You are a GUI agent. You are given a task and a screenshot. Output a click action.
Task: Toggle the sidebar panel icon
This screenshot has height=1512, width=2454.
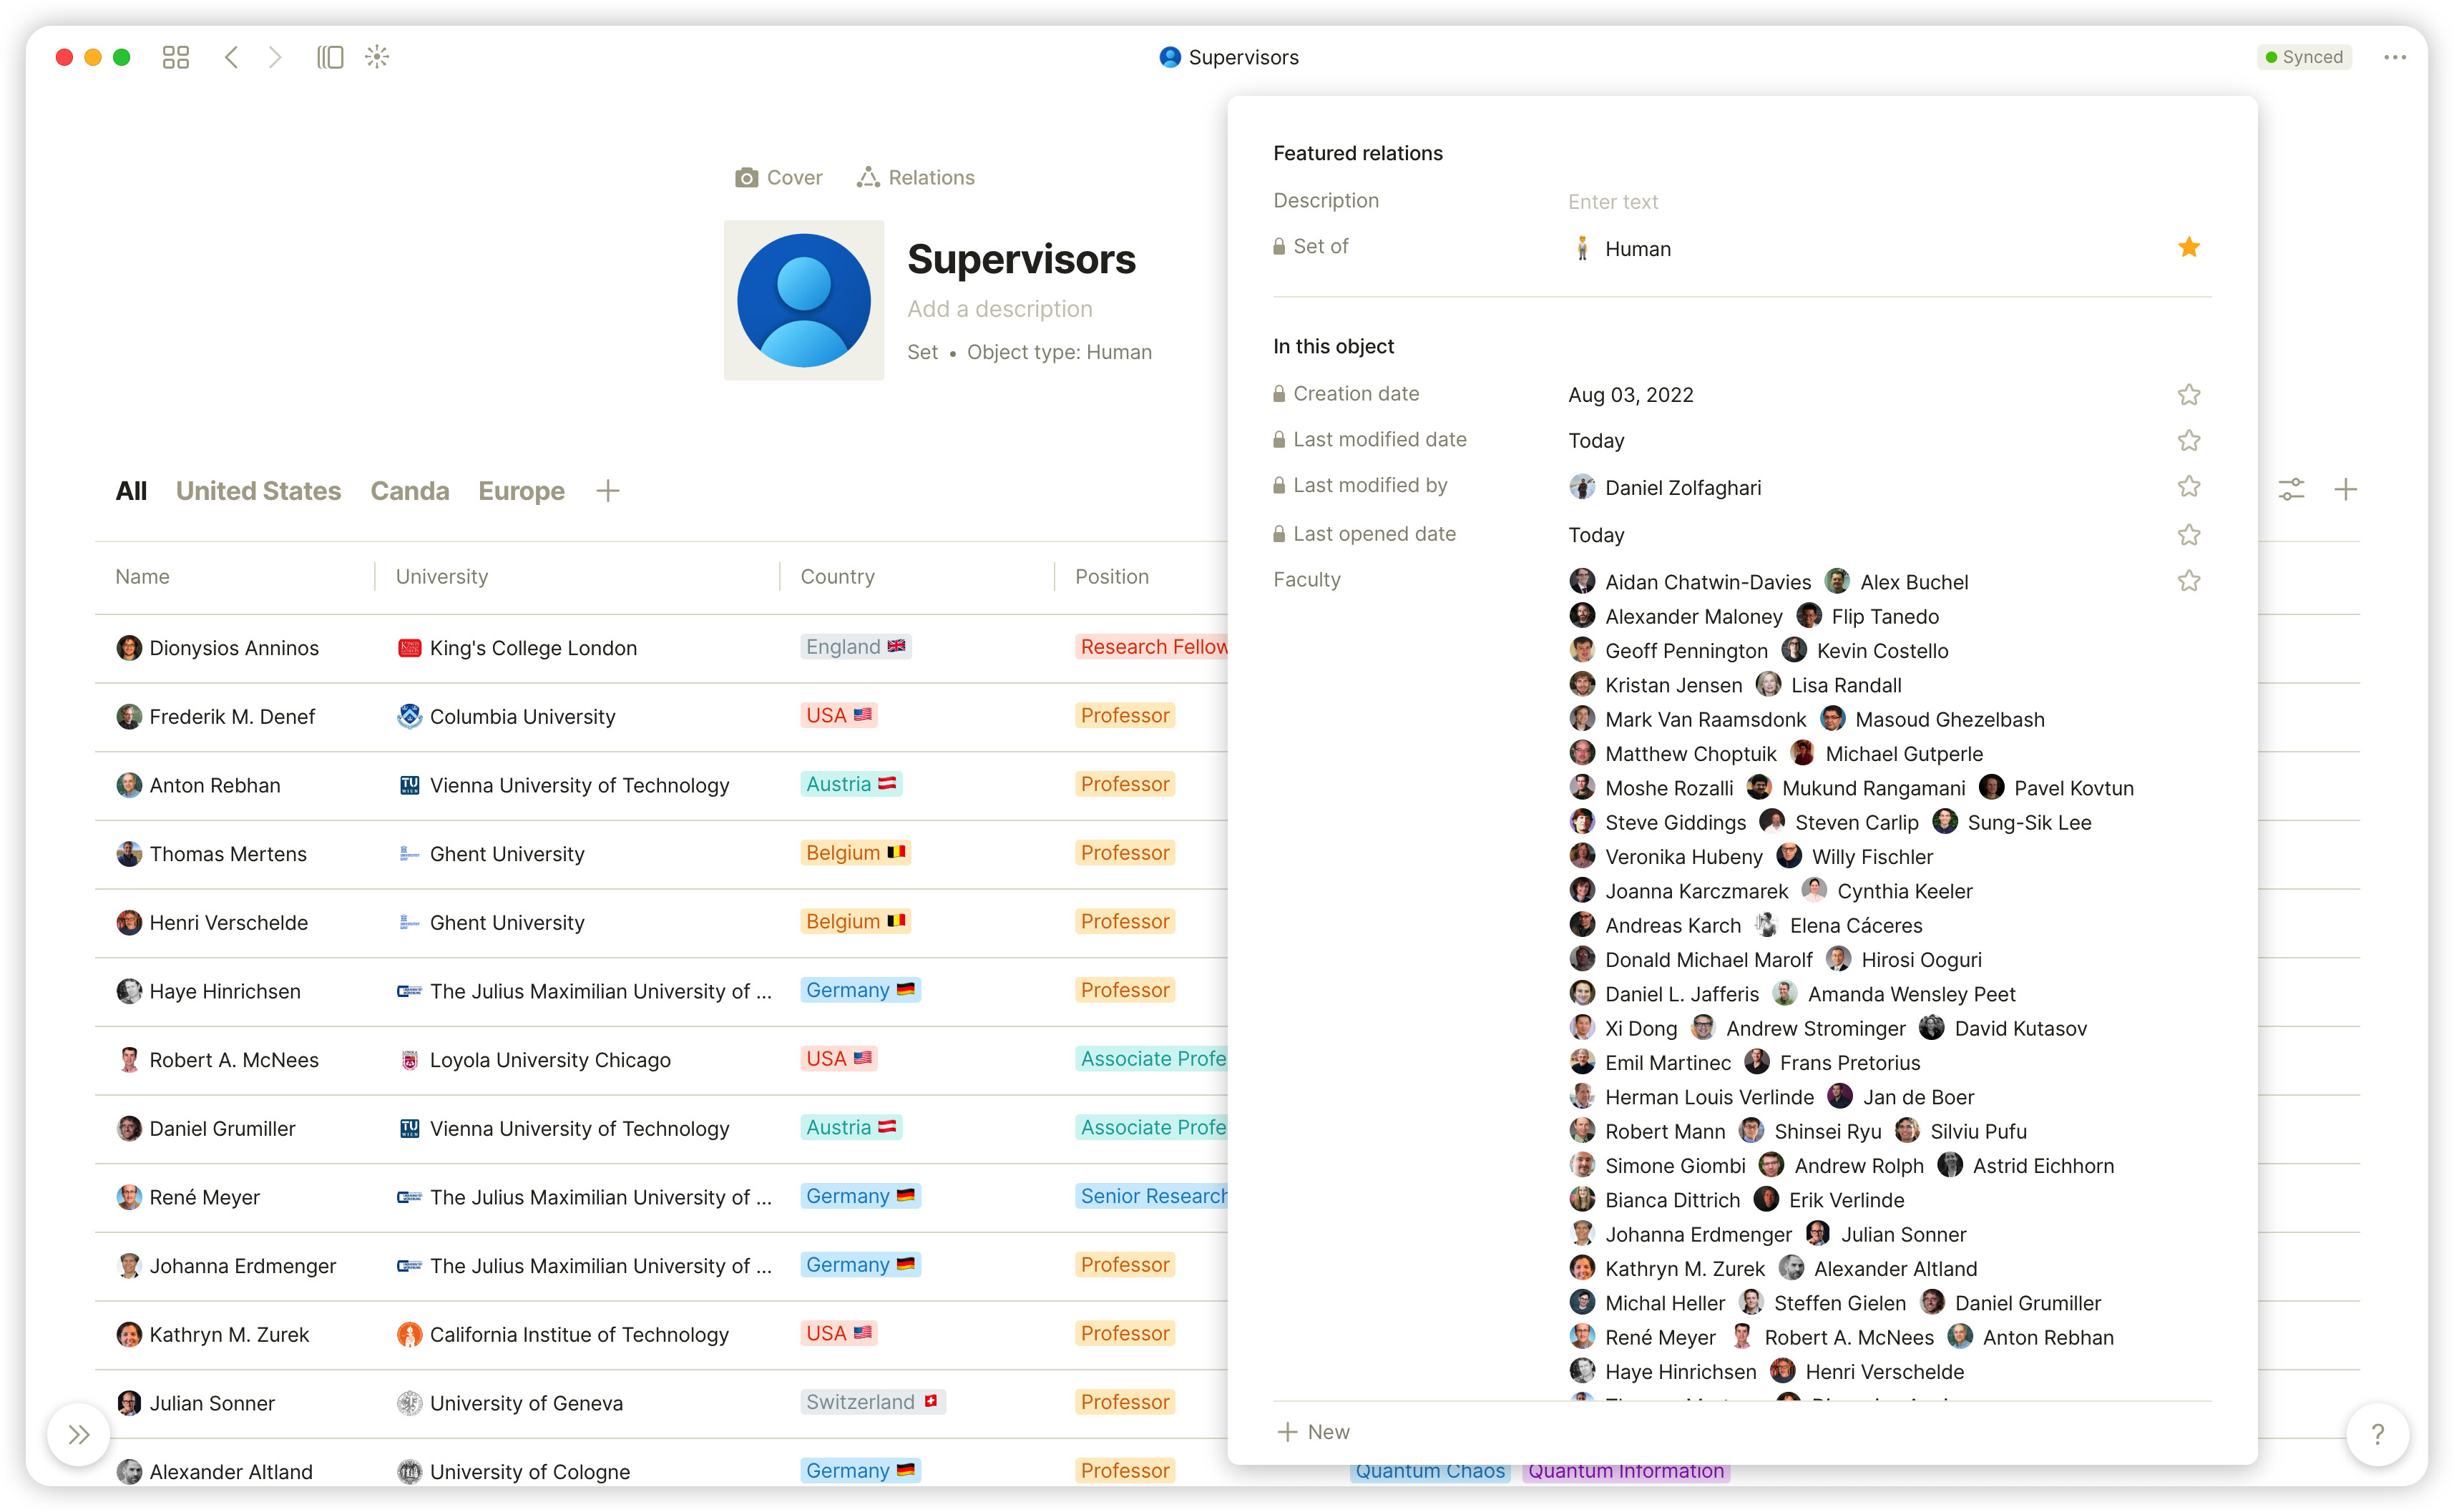[x=330, y=57]
